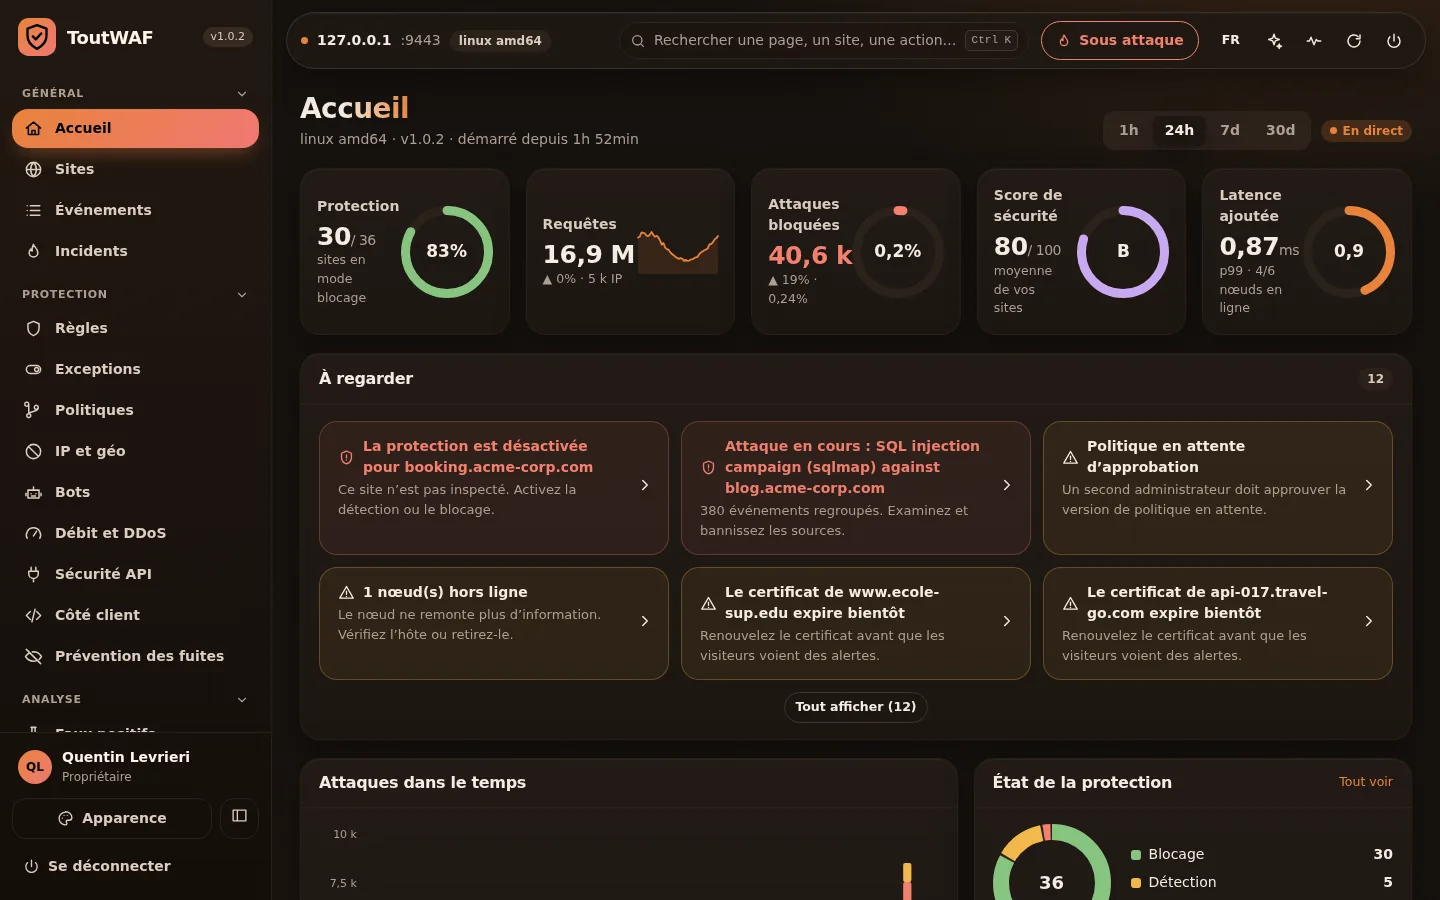The image size is (1440, 900).
Task: Collapse the GÉNÉRAL sidebar section
Action: coord(242,93)
